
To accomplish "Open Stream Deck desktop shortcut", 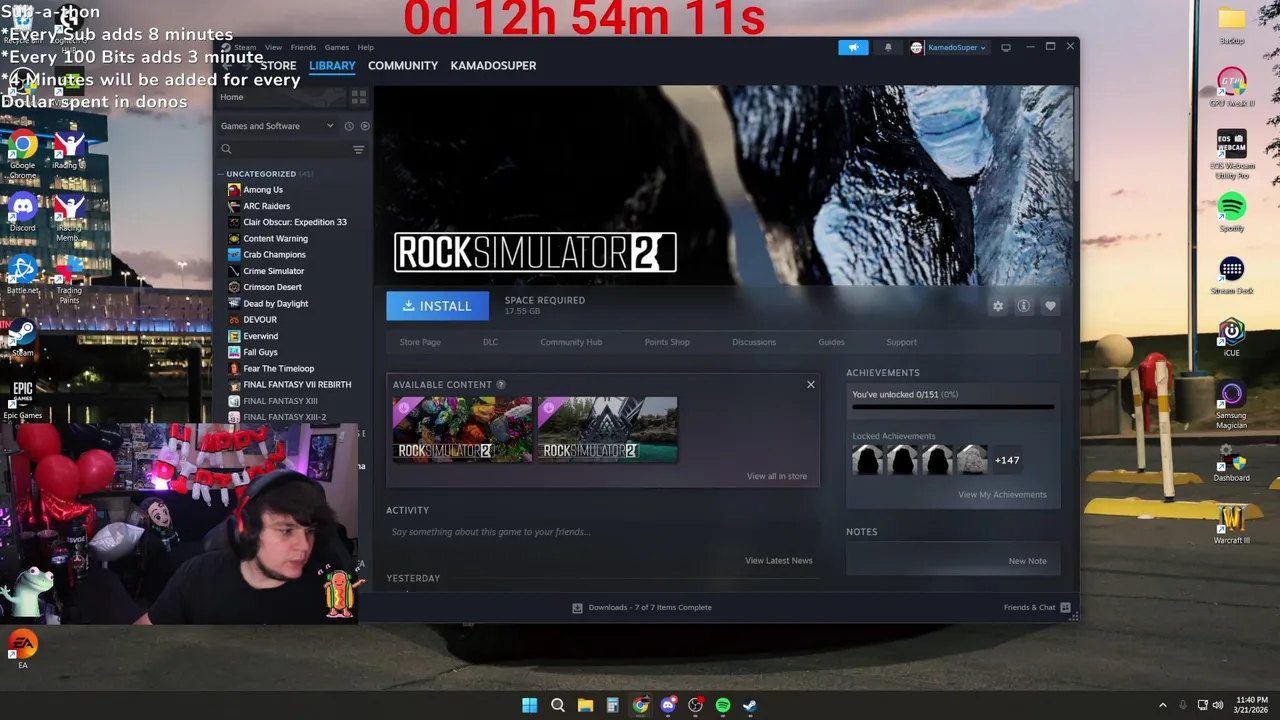I will point(1232,275).
